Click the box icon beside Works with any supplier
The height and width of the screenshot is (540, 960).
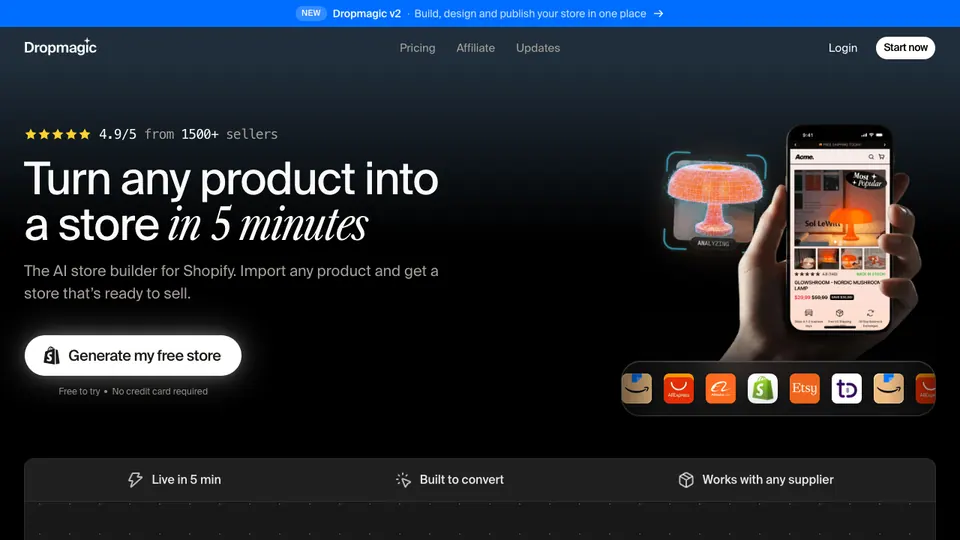coord(686,479)
